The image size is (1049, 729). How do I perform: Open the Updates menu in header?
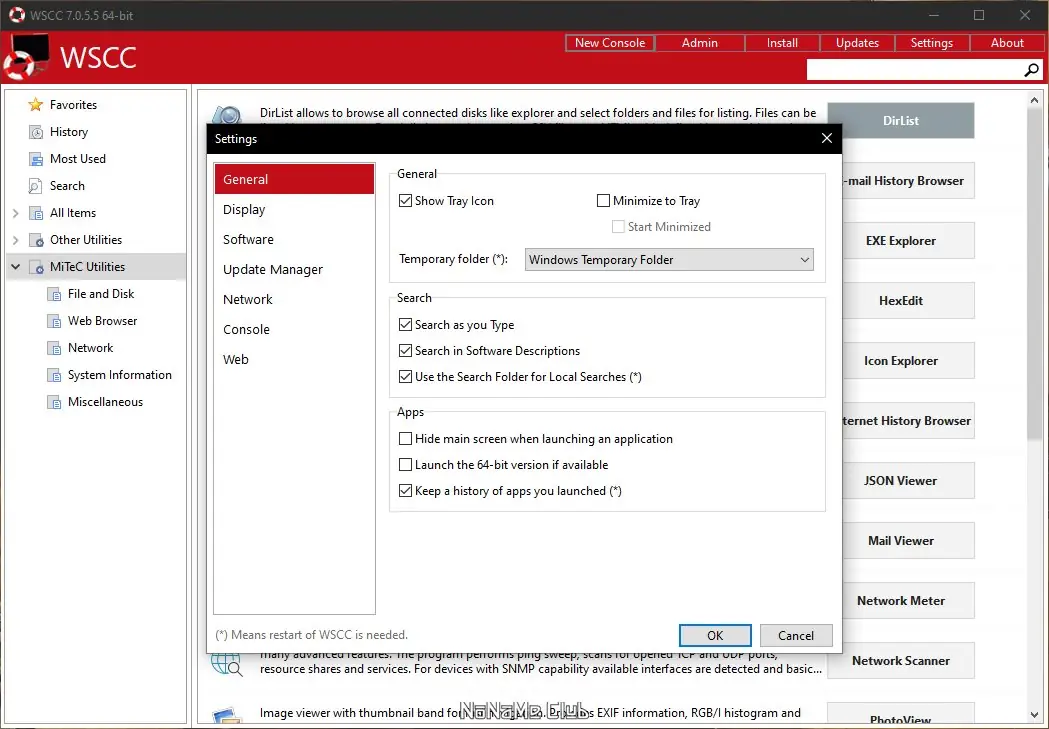(x=857, y=43)
